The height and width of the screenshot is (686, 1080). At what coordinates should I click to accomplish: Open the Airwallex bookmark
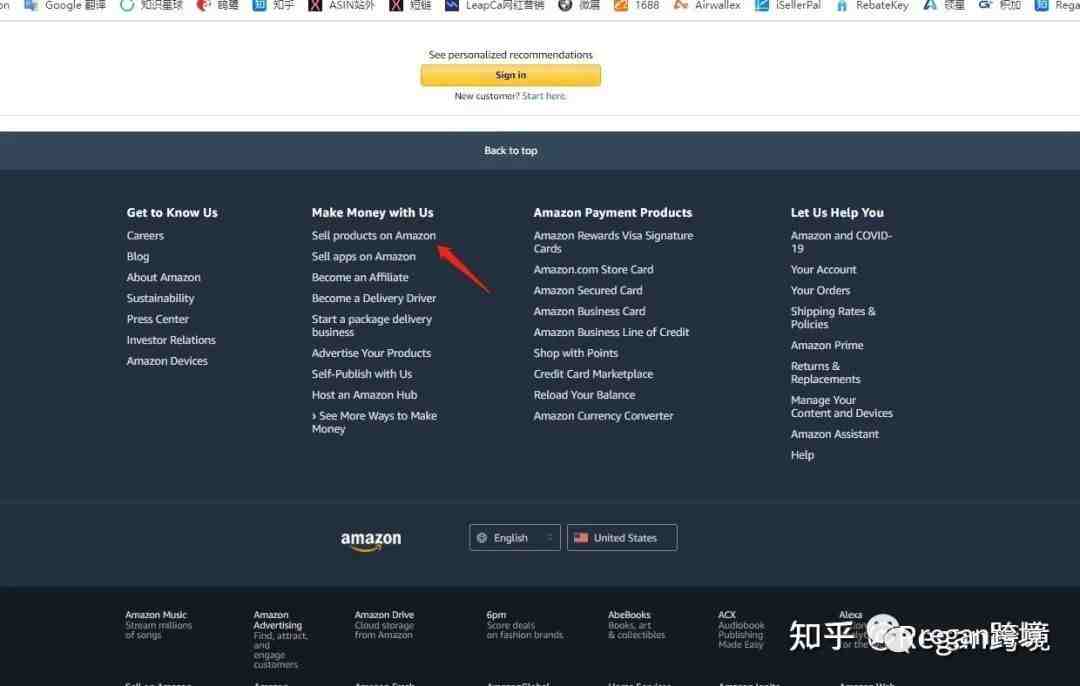[707, 6]
